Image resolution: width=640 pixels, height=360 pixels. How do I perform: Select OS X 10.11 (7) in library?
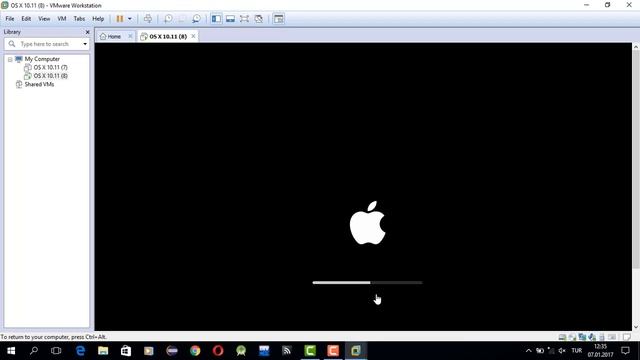tap(50, 67)
